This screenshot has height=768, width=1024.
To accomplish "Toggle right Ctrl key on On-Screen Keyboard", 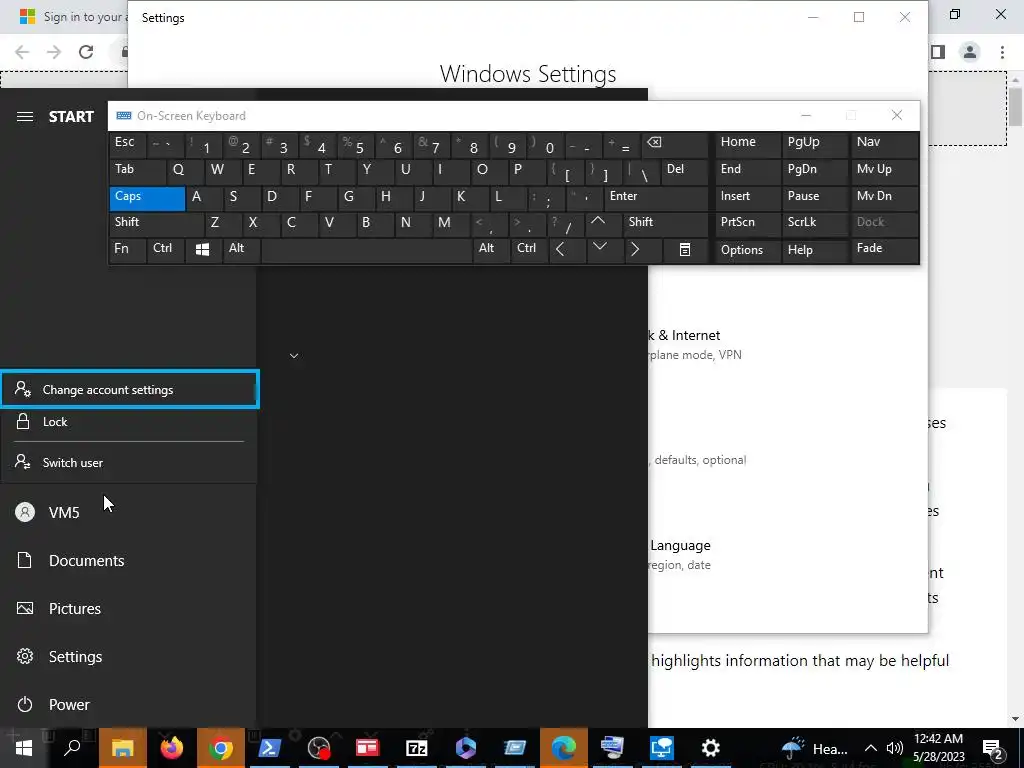I will pos(530,250).
